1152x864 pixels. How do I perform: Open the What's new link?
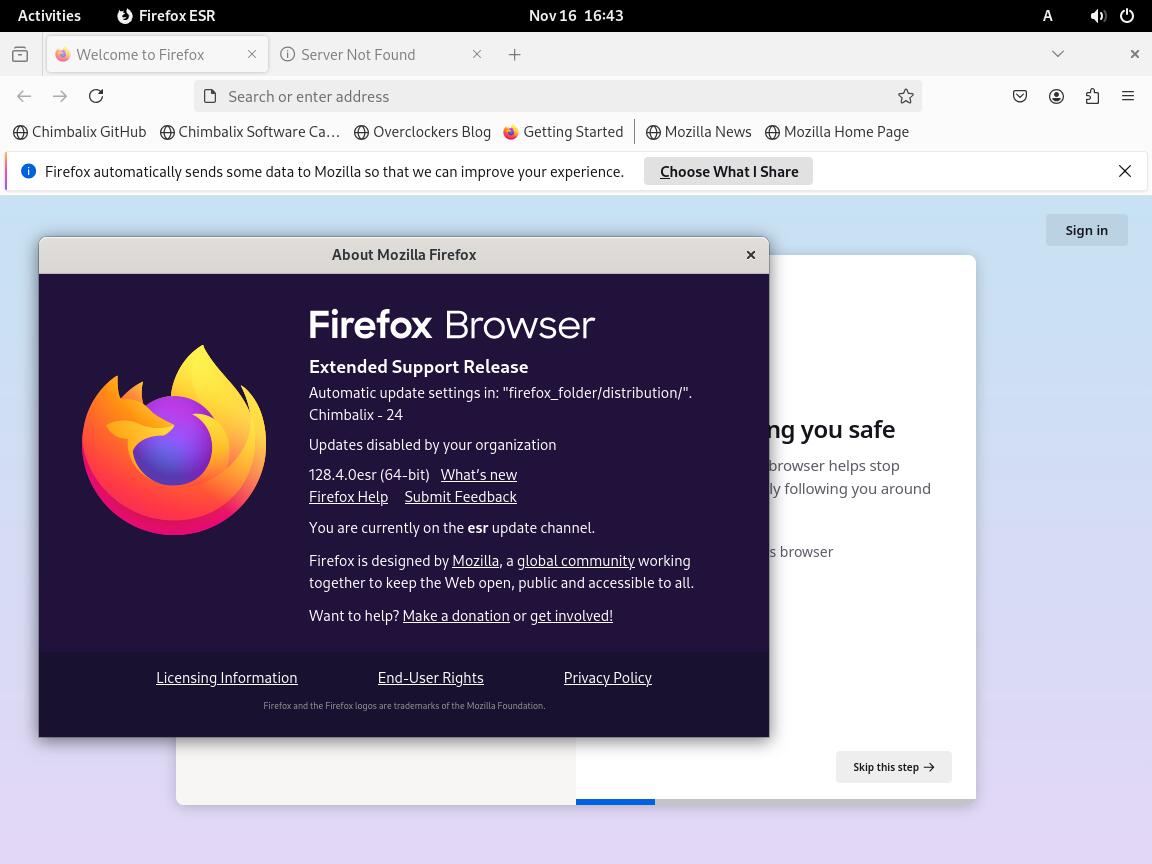pos(479,475)
